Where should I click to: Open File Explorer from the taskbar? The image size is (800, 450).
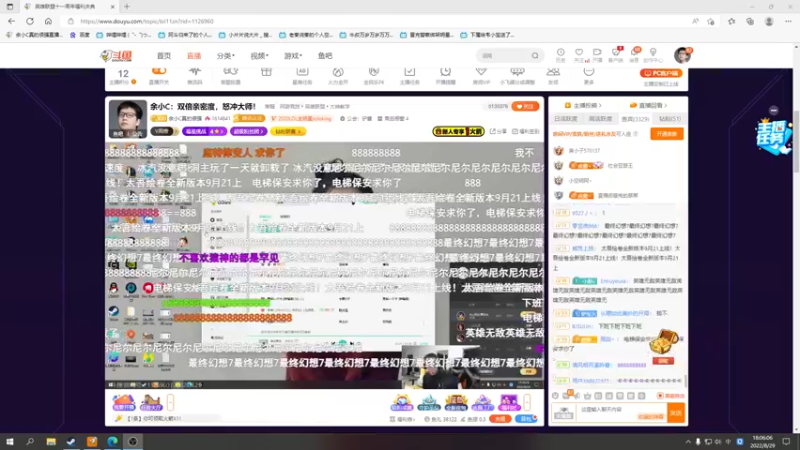pos(51,441)
